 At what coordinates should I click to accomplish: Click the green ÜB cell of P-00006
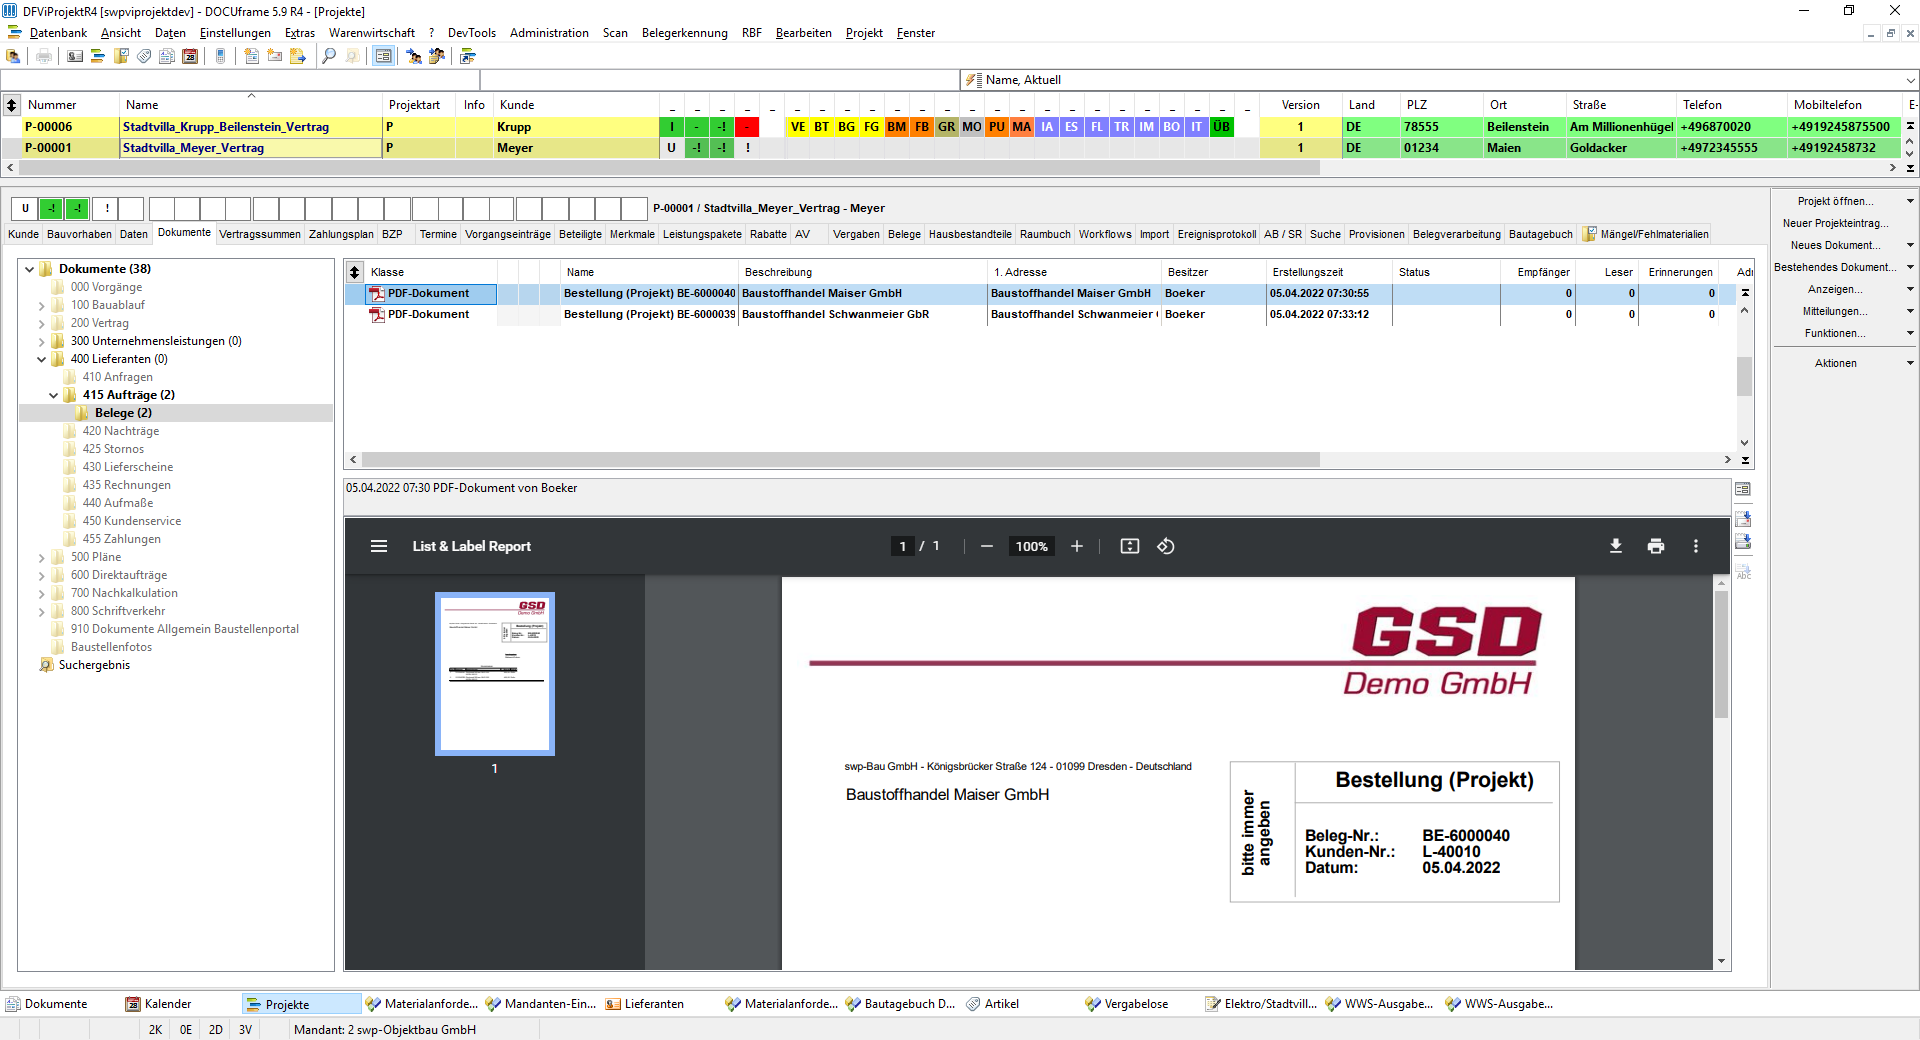pos(1222,127)
